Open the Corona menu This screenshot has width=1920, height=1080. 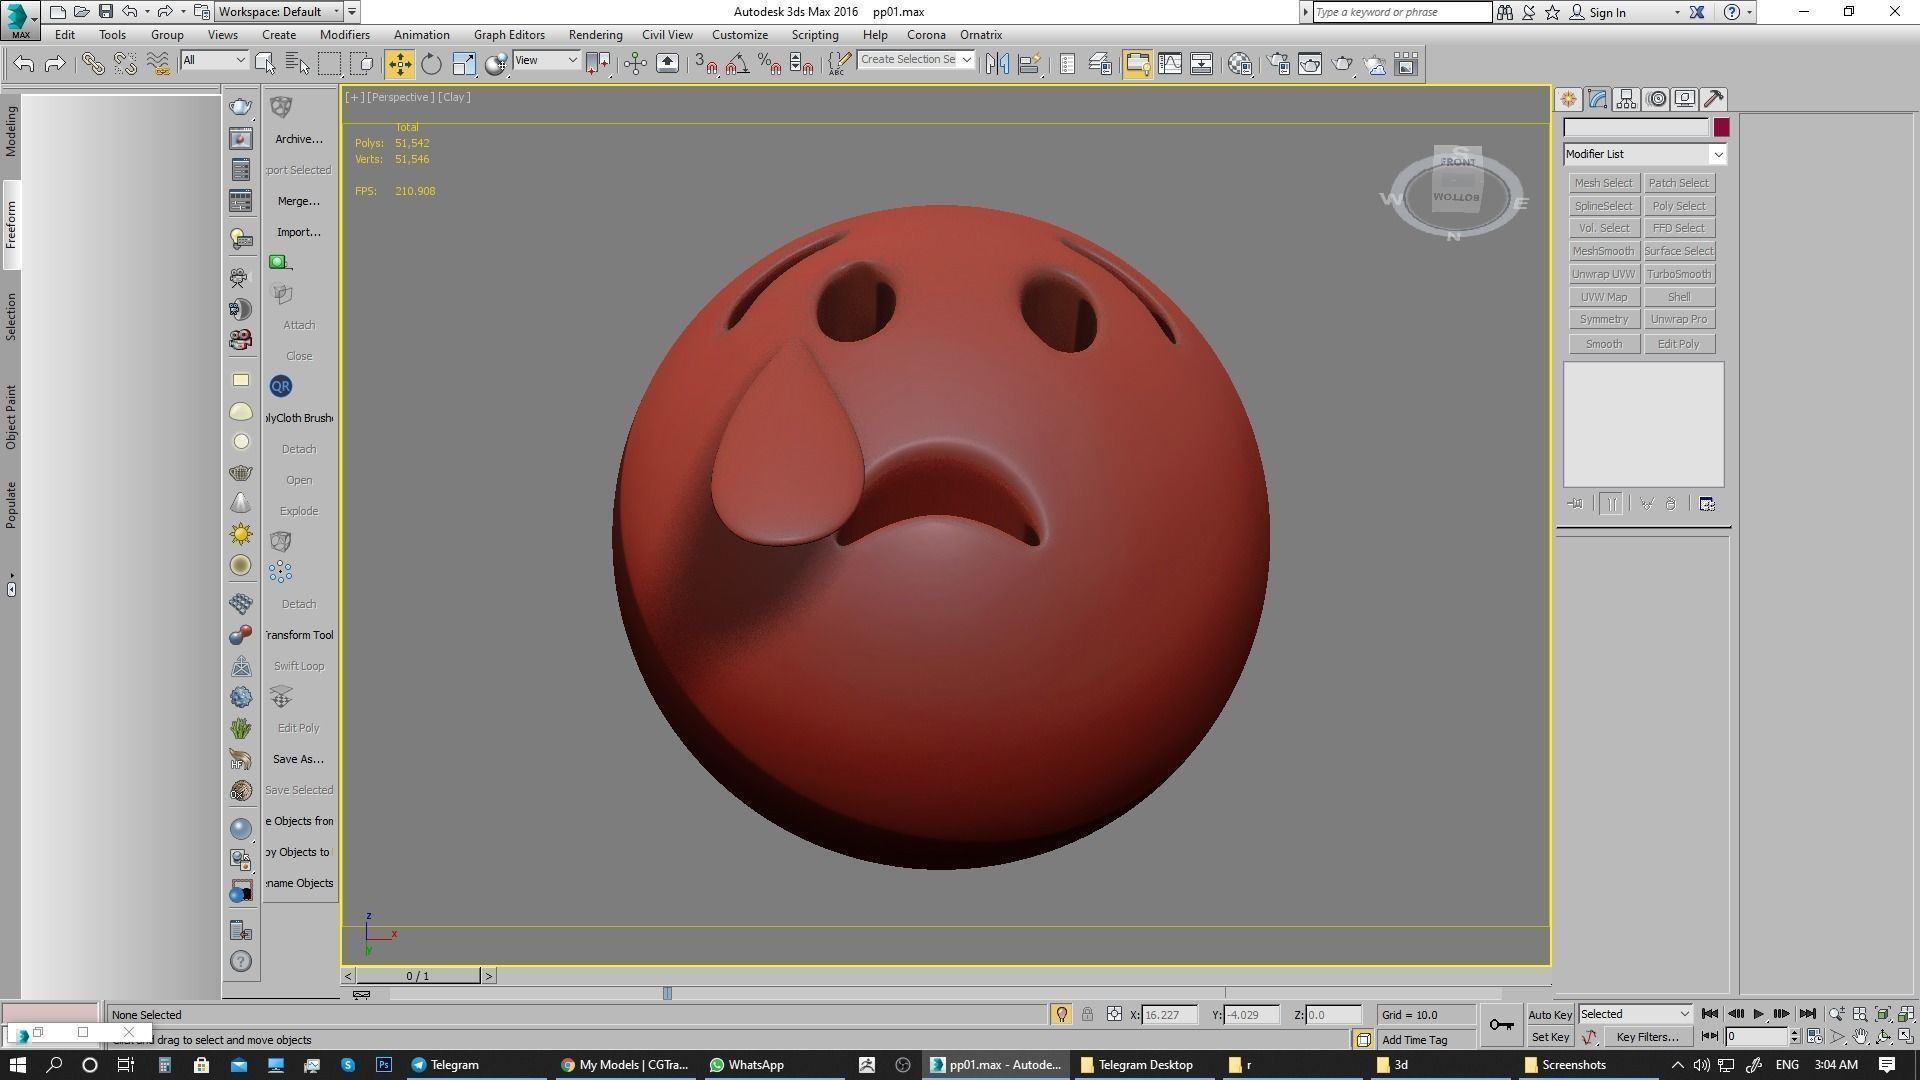tap(926, 35)
